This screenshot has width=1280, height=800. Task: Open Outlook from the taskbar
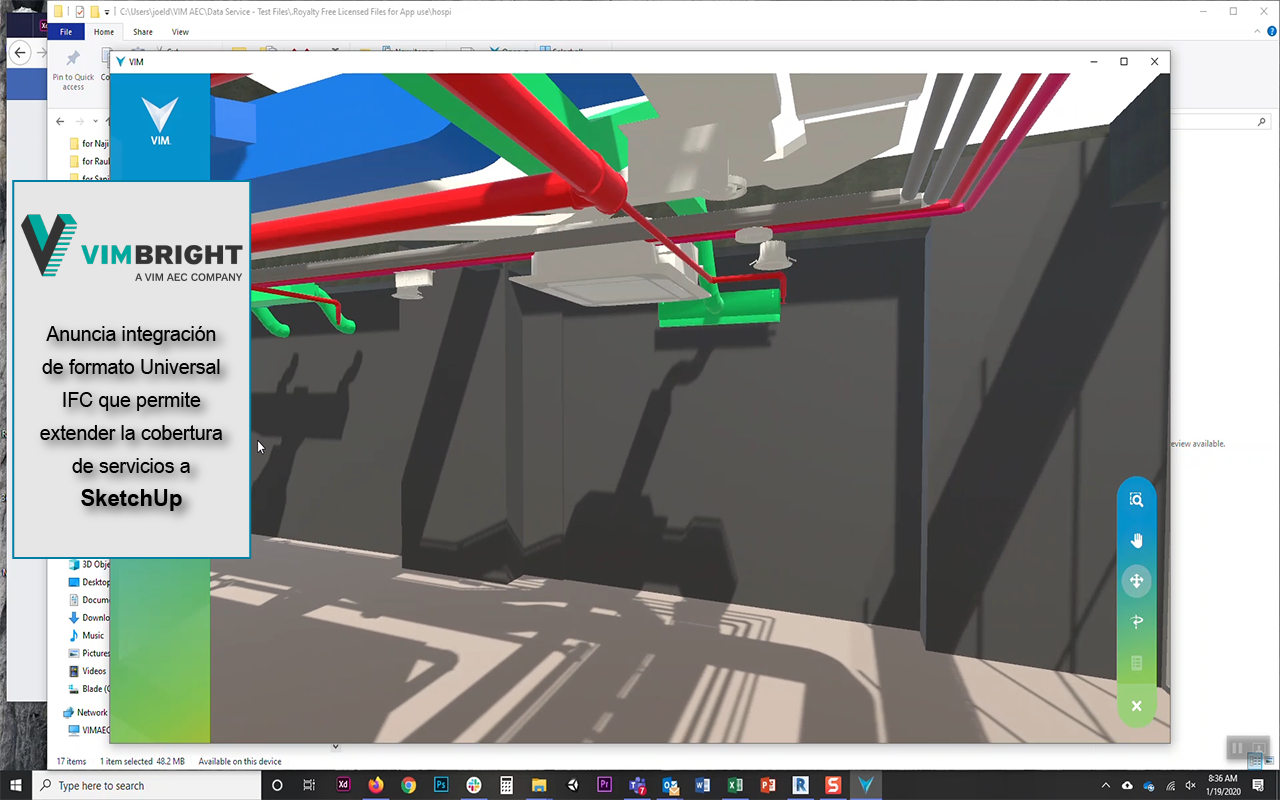[x=670, y=785]
